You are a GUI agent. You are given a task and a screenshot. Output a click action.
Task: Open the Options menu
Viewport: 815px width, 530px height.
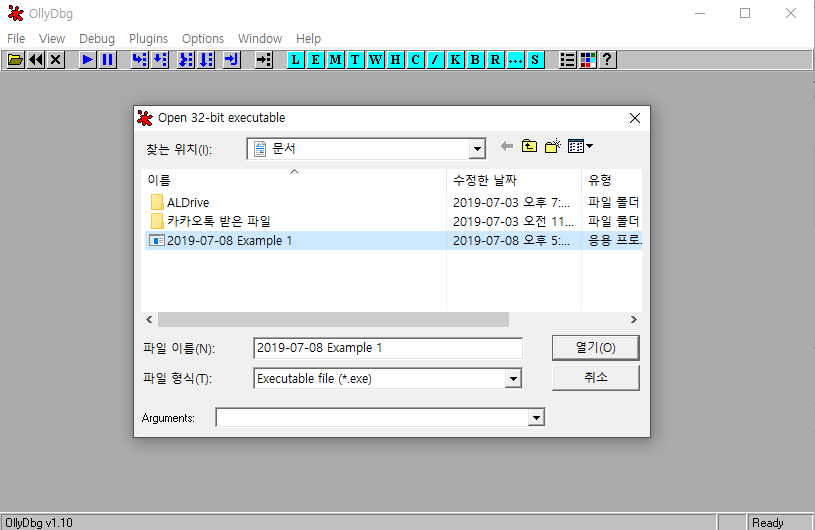(203, 38)
